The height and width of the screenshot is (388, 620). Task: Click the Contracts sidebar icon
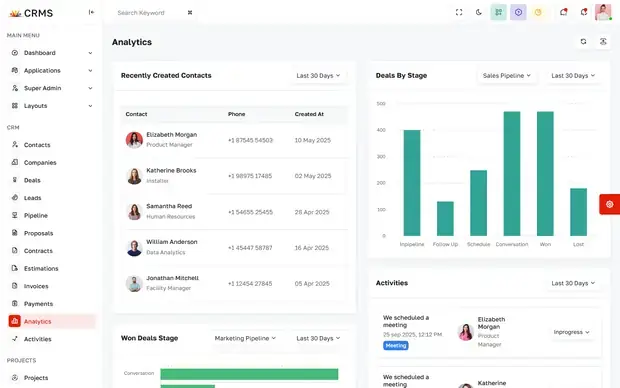15,250
